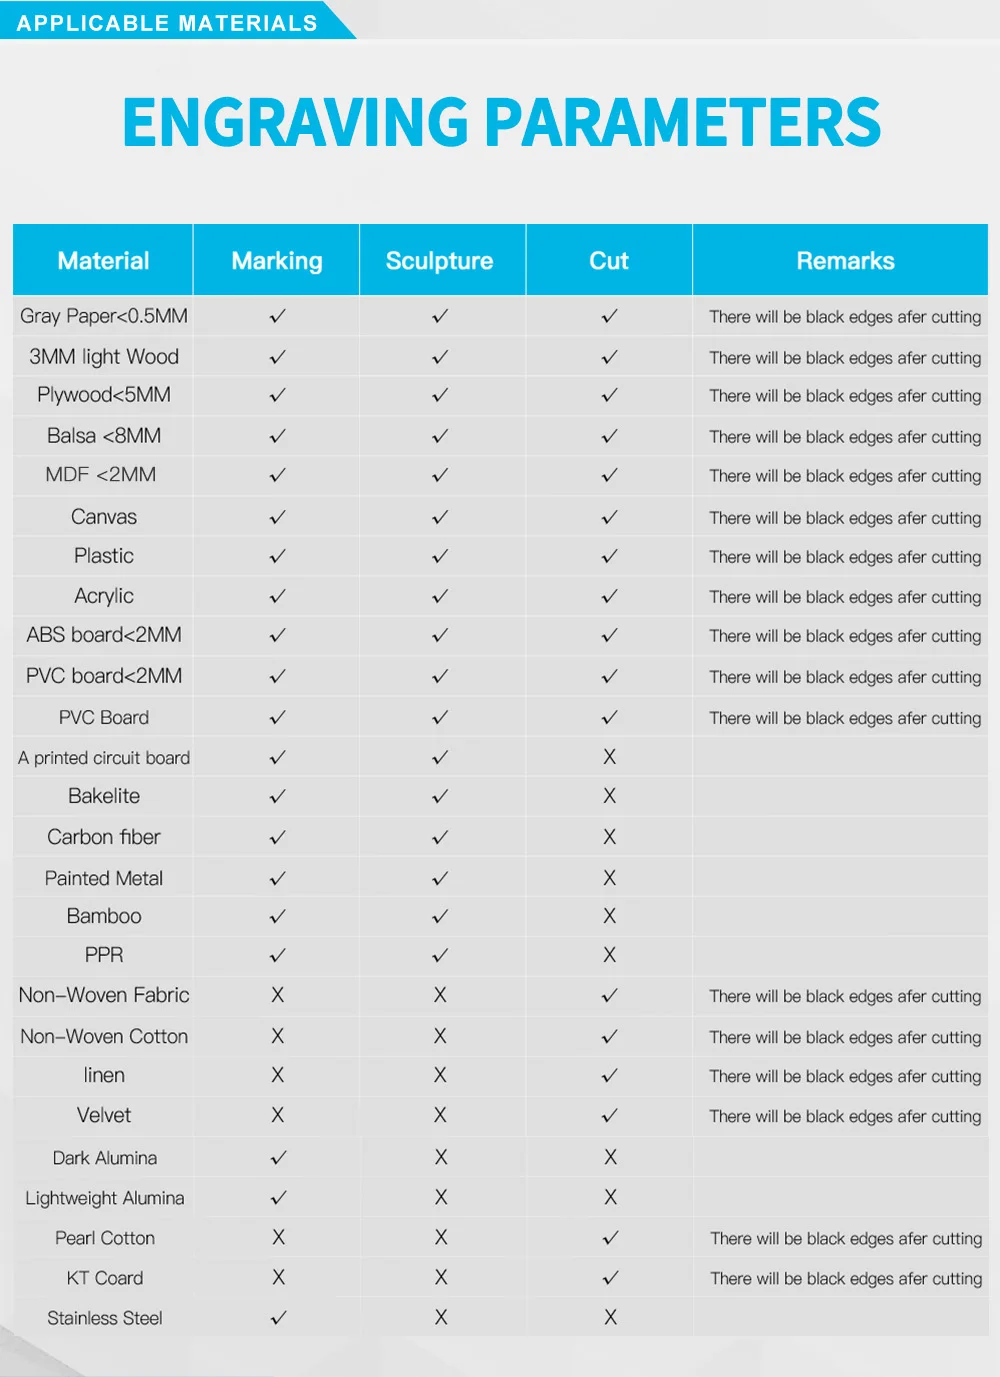This screenshot has height=1377, width=1000.
Task: Click the Cut checkmark for Velvet
Action: click(609, 1115)
